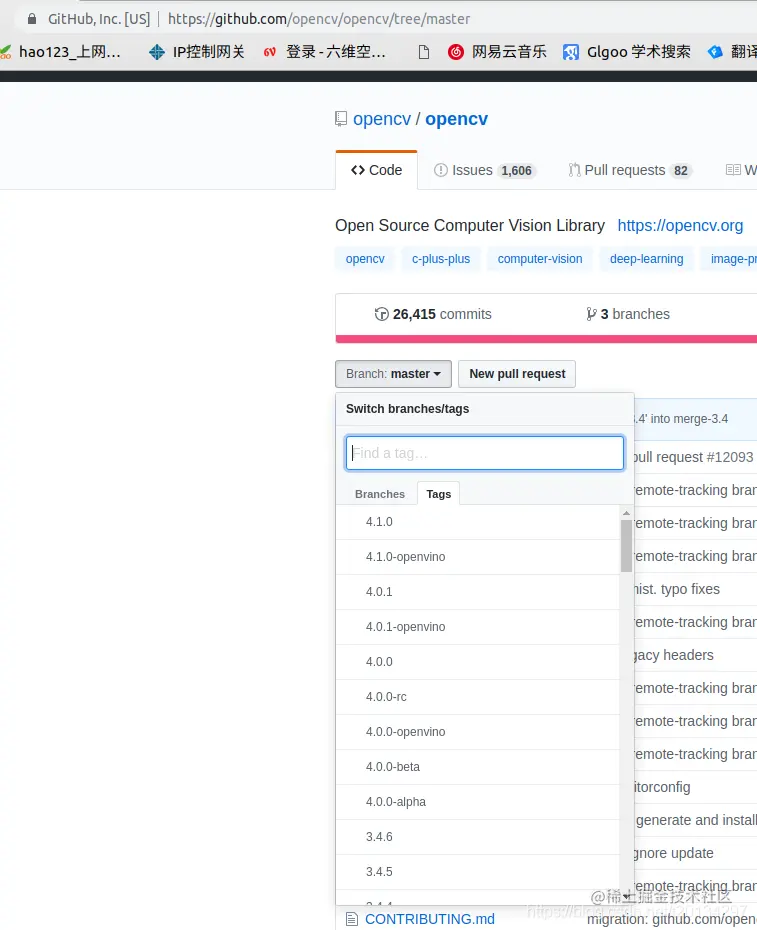
Task: Open commit message 'generate and install'
Action: [695, 820]
